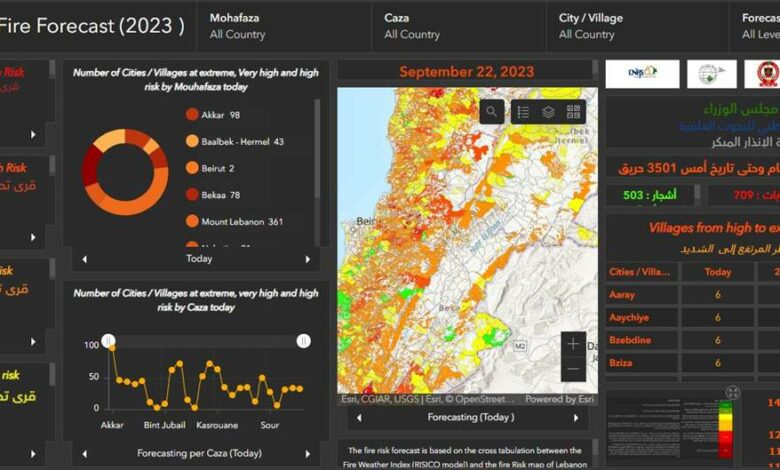The width and height of the screenshot is (780, 470).
Task: Click the Today label under donut chart
Action: tap(199, 259)
